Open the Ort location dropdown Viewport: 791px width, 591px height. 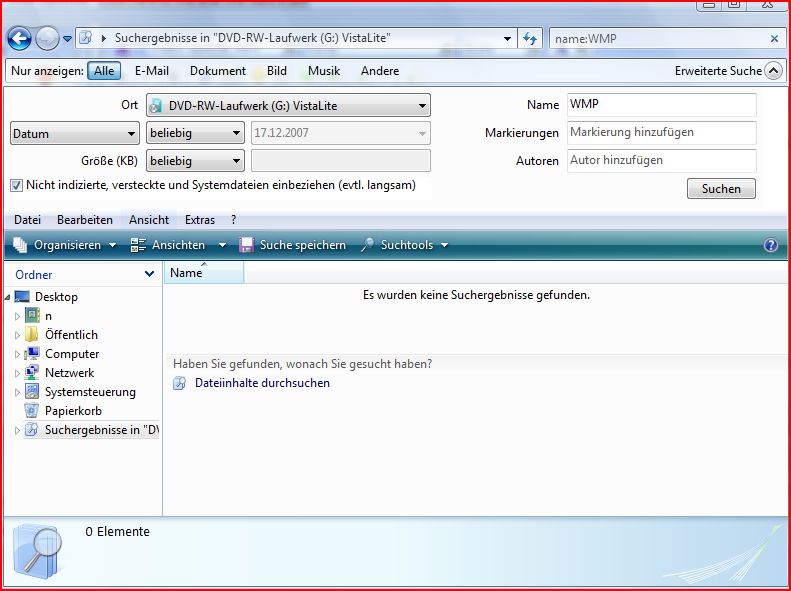(x=288, y=105)
